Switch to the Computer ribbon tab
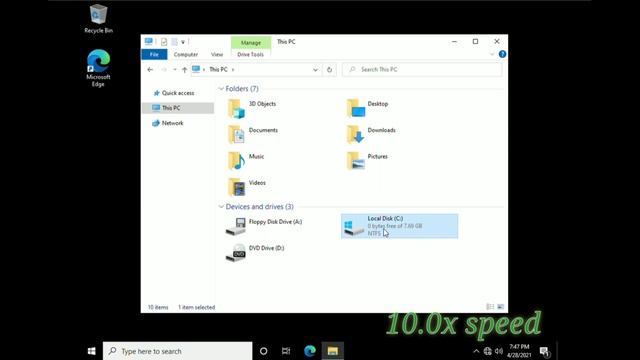Image resolution: width=640 pixels, height=360 pixels. 186,54
